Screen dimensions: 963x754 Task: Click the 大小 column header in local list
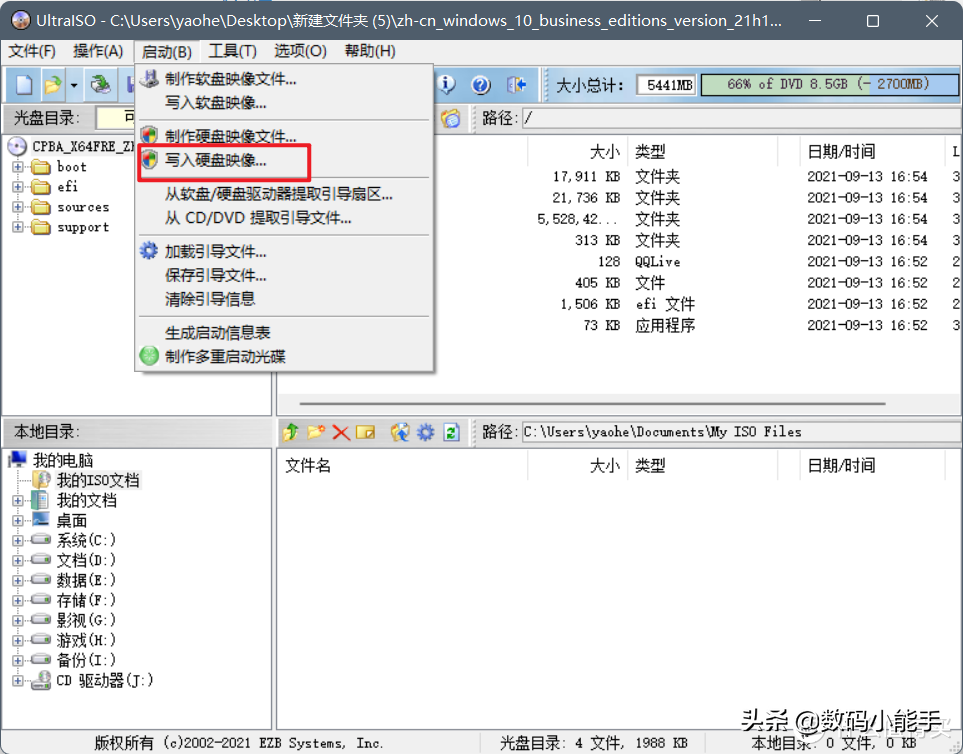click(577, 465)
